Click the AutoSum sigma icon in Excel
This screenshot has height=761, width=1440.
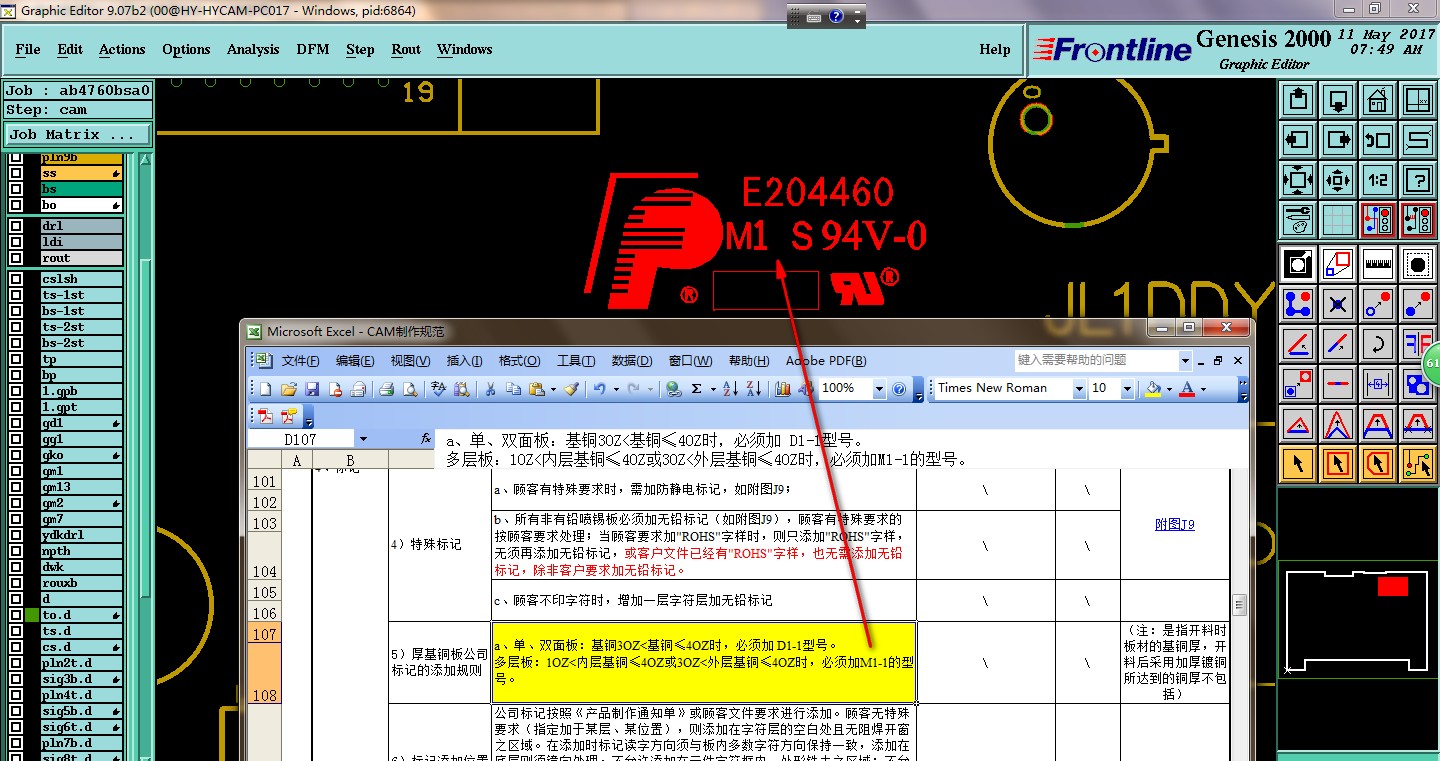click(696, 389)
